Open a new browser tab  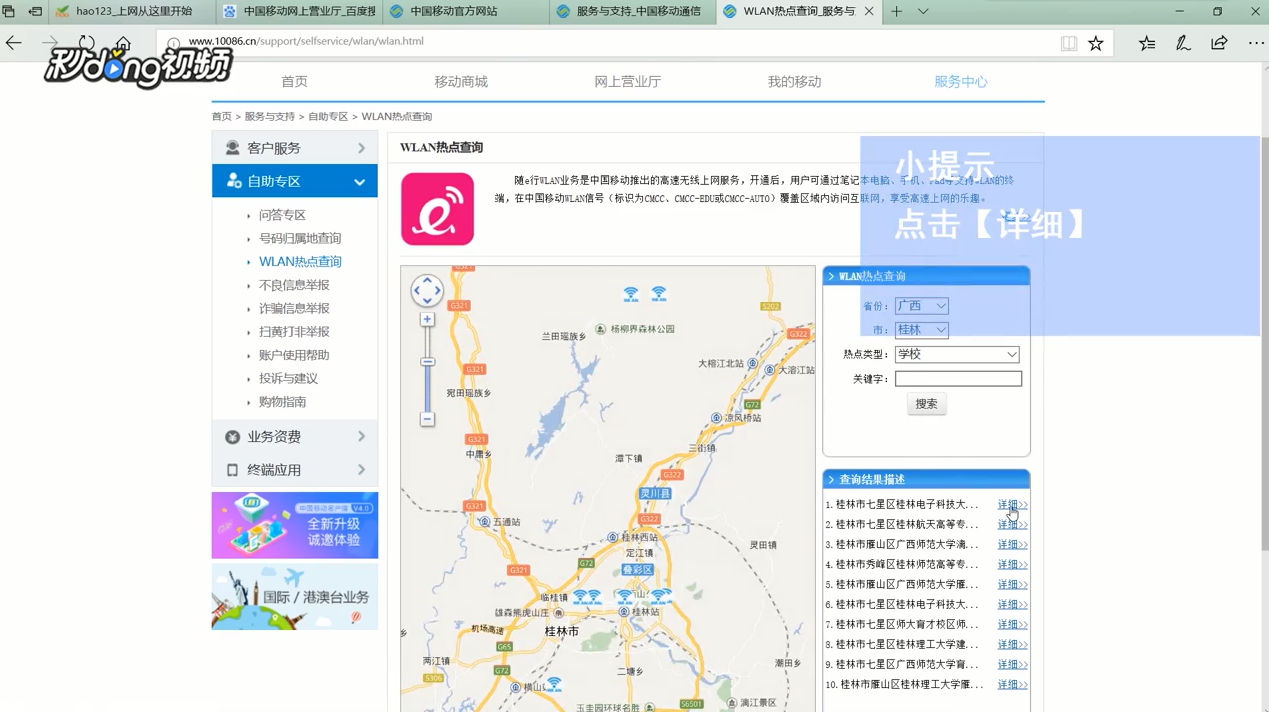tap(896, 11)
